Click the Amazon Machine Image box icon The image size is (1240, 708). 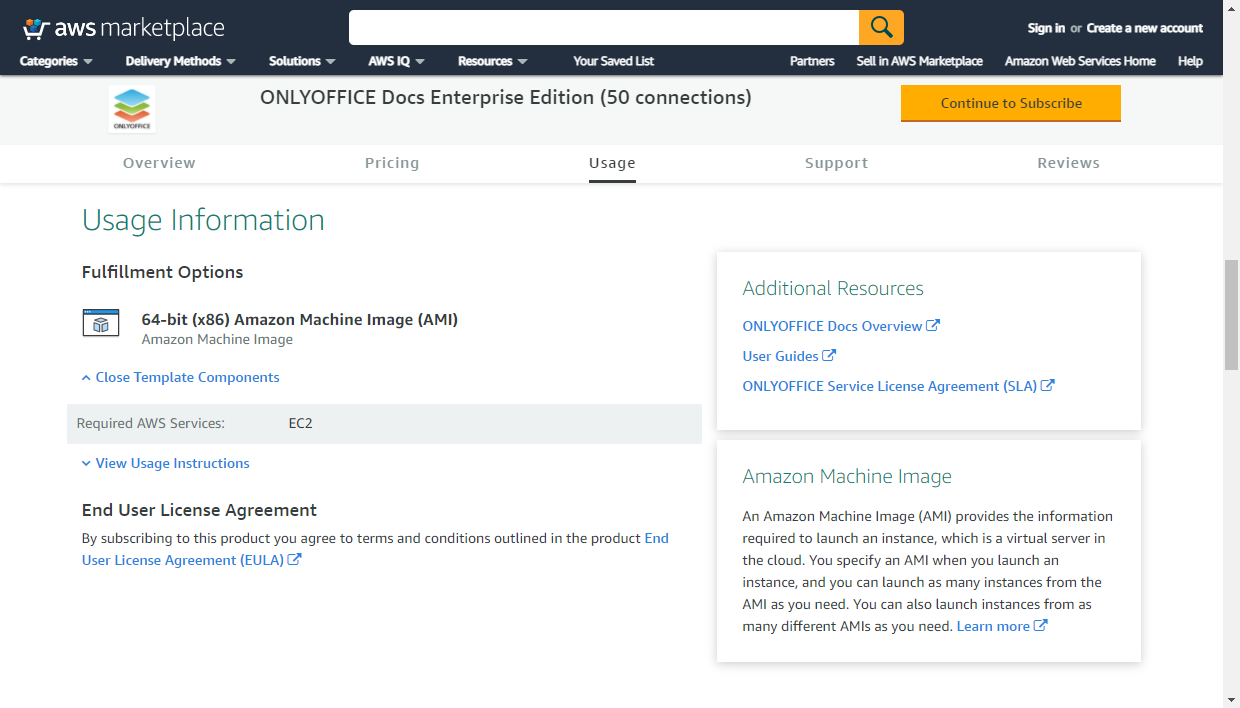pos(100,323)
